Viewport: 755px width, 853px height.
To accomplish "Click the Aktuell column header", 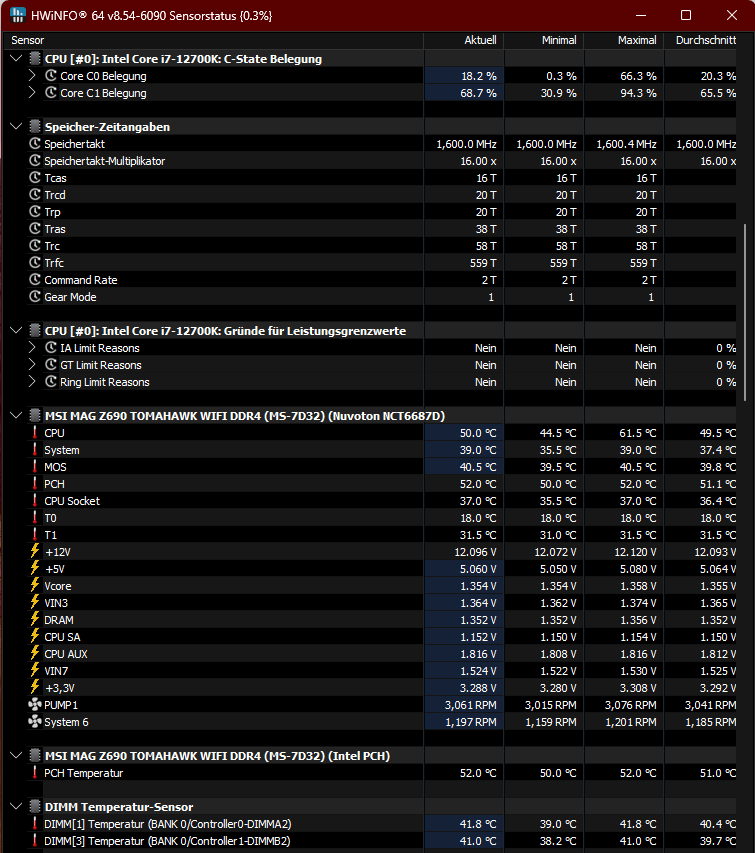I will tap(464, 40).
